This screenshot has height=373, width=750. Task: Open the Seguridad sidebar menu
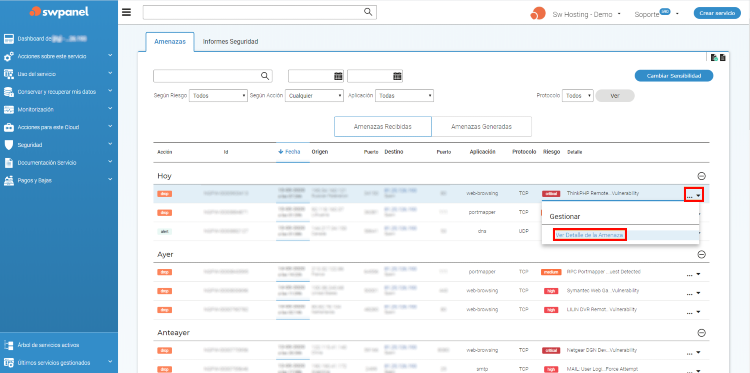(30, 145)
